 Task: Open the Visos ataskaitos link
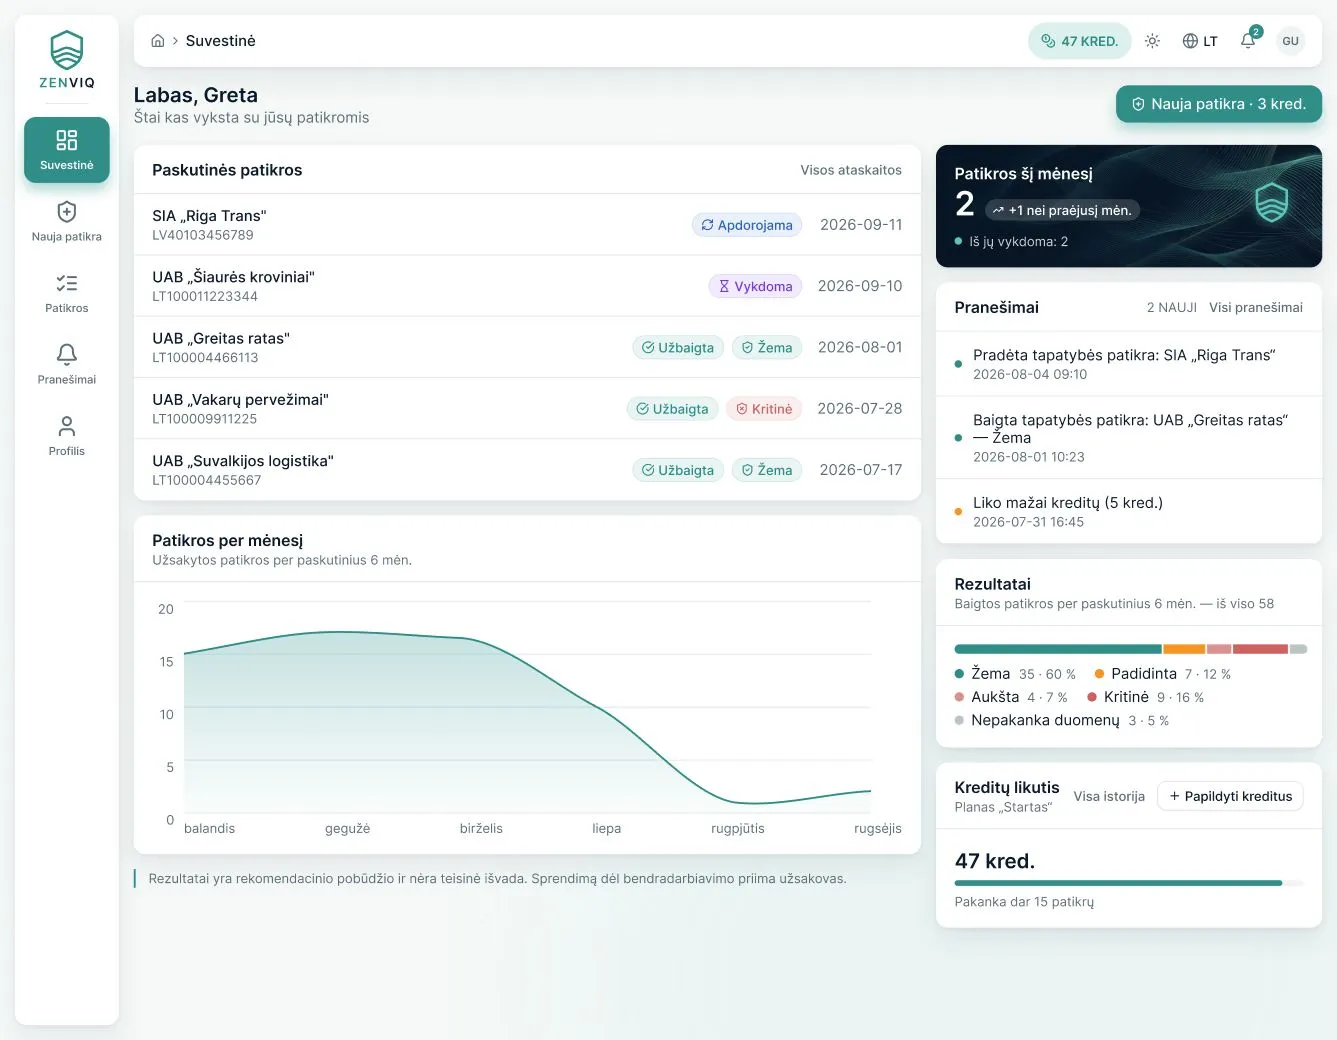pyautogui.click(x=851, y=170)
